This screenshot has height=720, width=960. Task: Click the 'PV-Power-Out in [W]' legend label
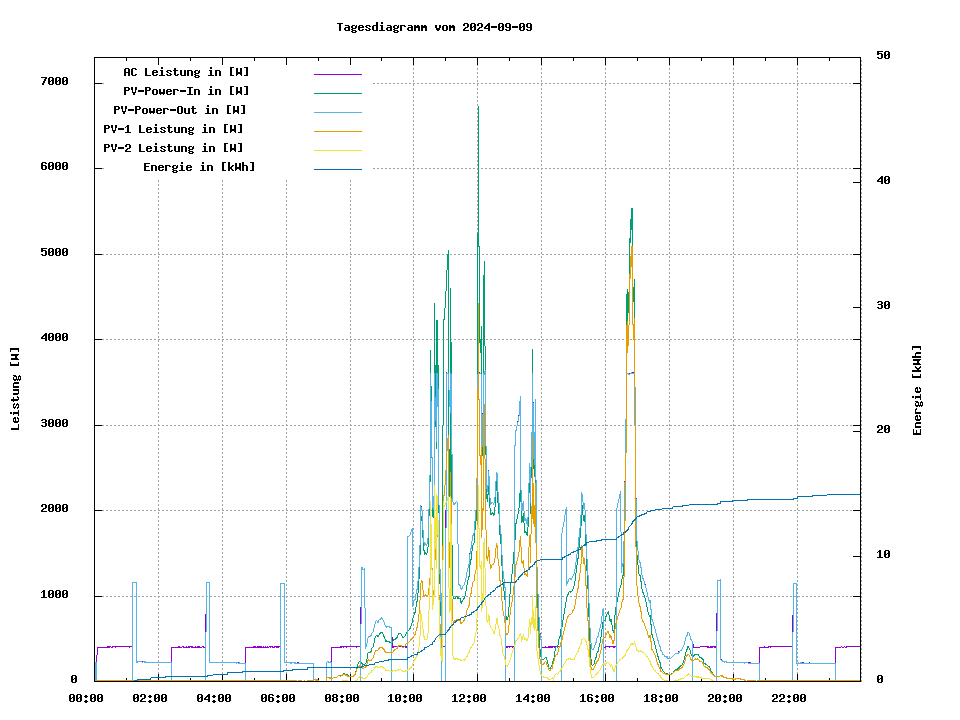tap(179, 110)
